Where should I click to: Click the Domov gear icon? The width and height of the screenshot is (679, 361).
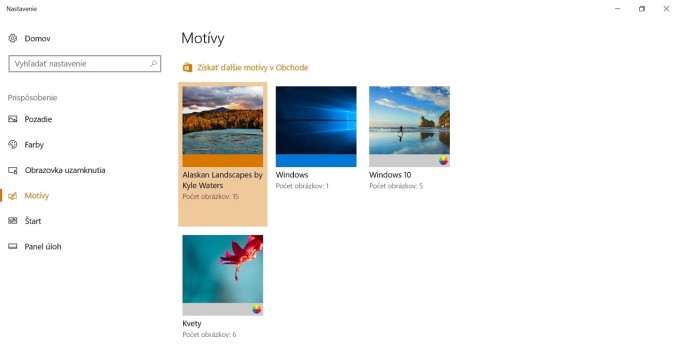[x=13, y=38]
